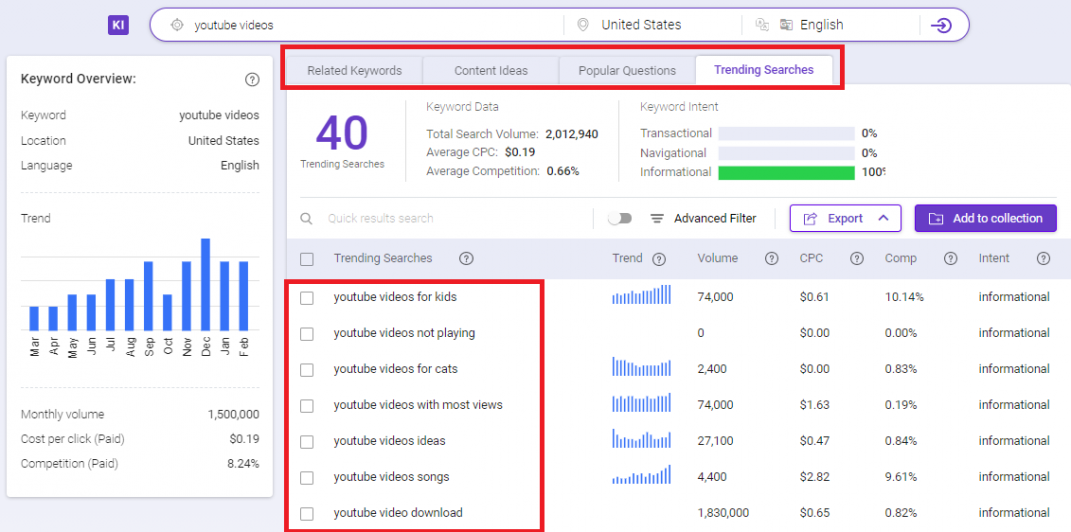Switch to the Popular Questions tab

627,70
